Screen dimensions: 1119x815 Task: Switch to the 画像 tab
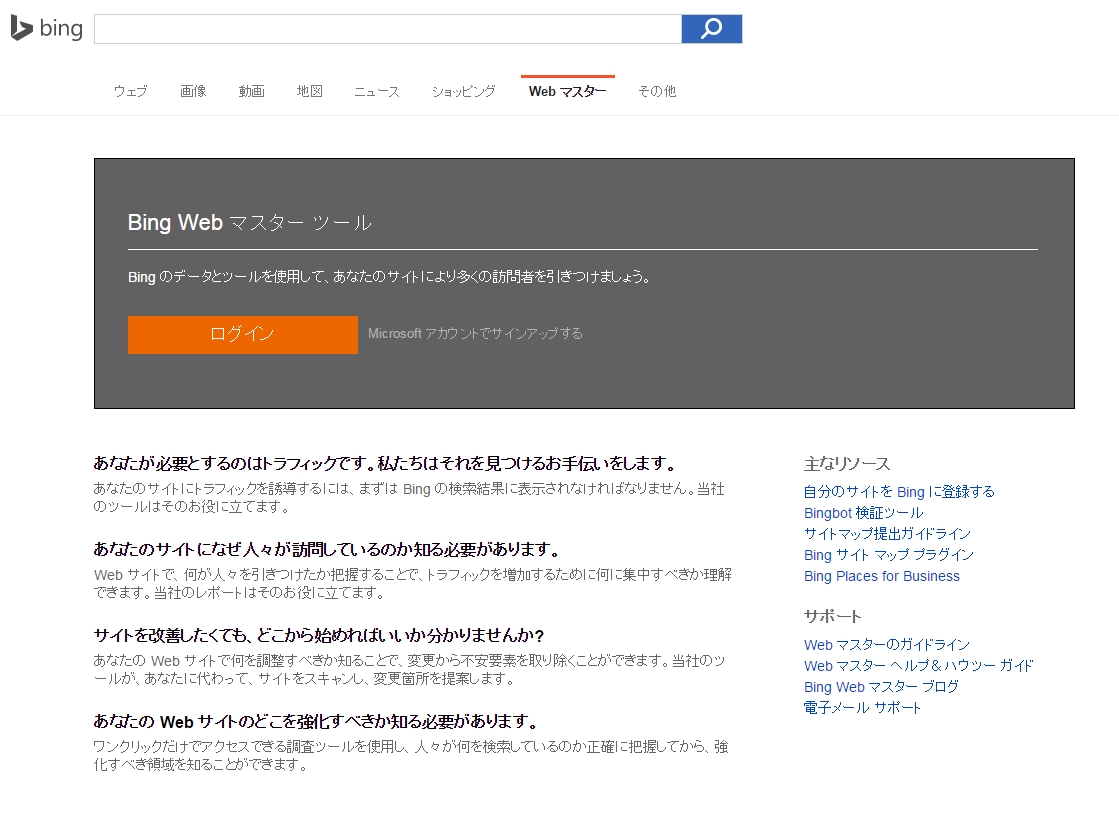(x=193, y=91)
